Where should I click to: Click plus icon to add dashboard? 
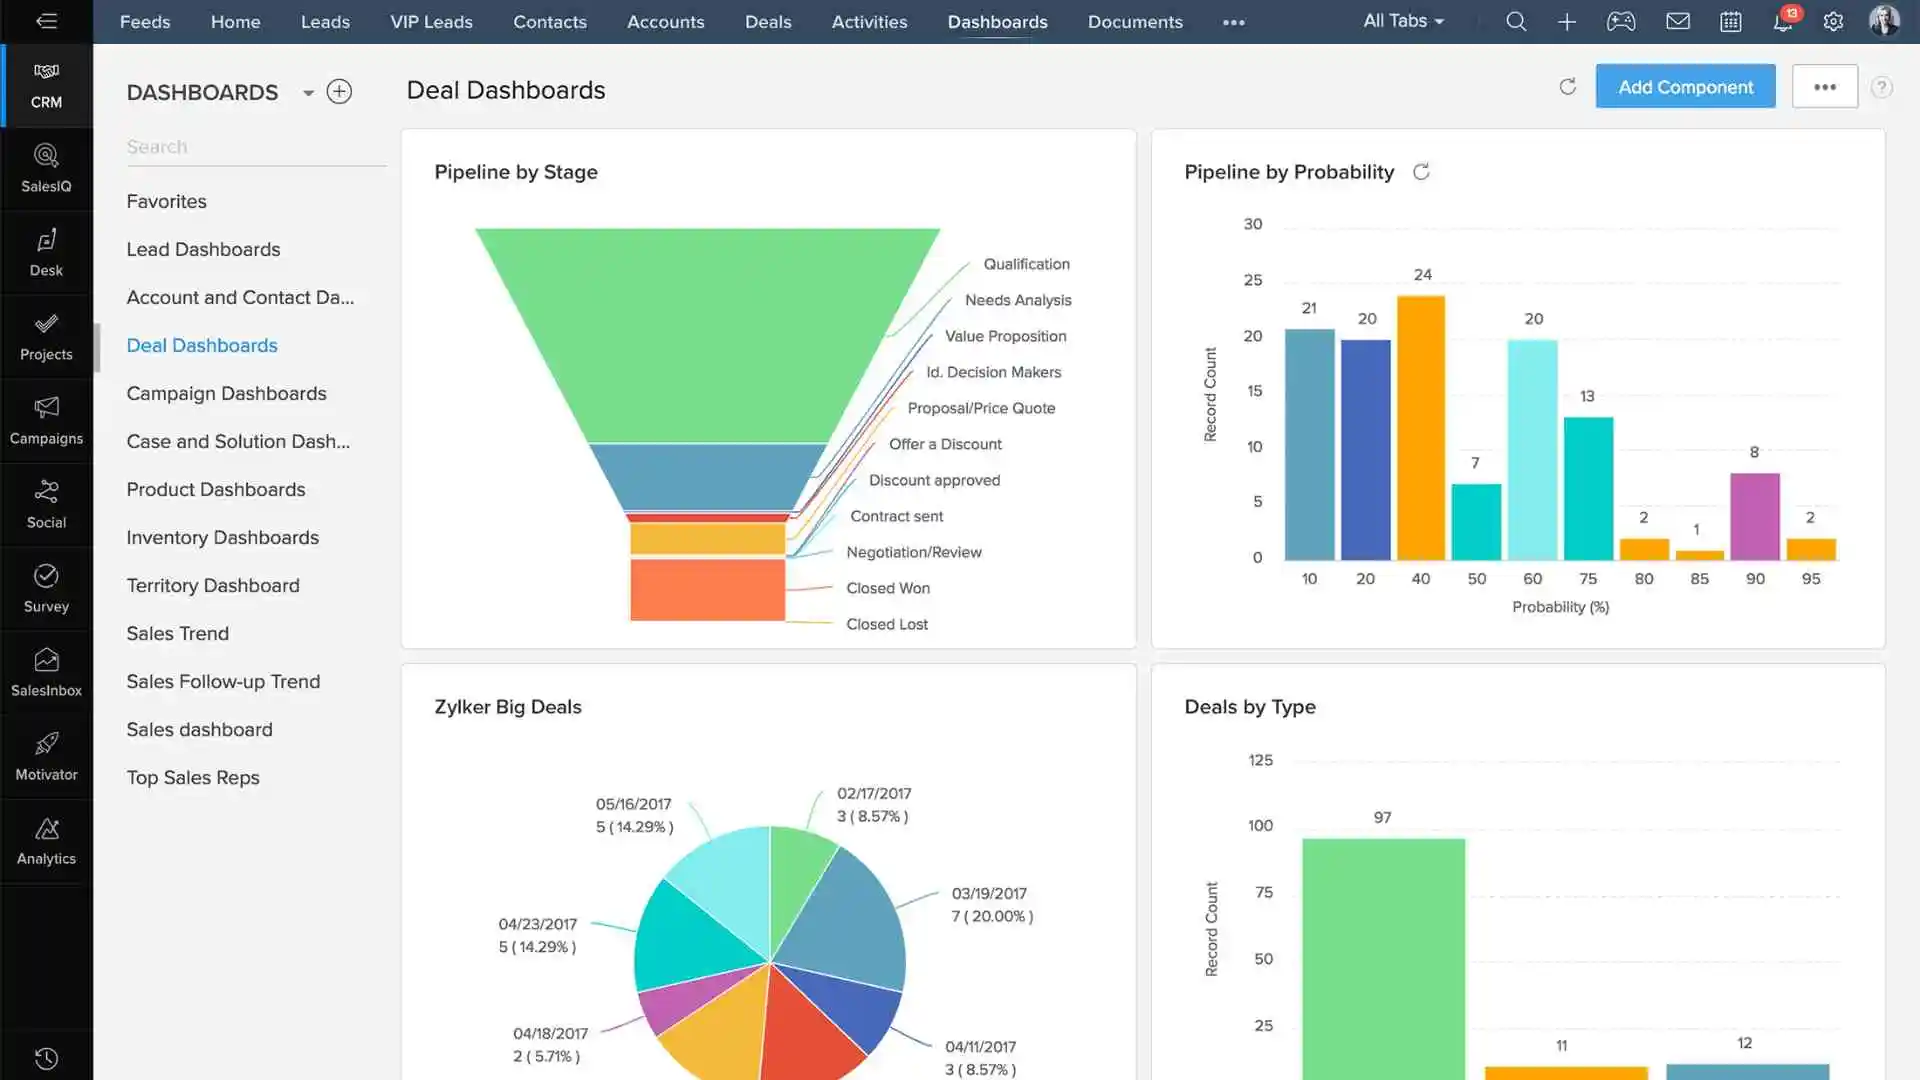(339, 92)
